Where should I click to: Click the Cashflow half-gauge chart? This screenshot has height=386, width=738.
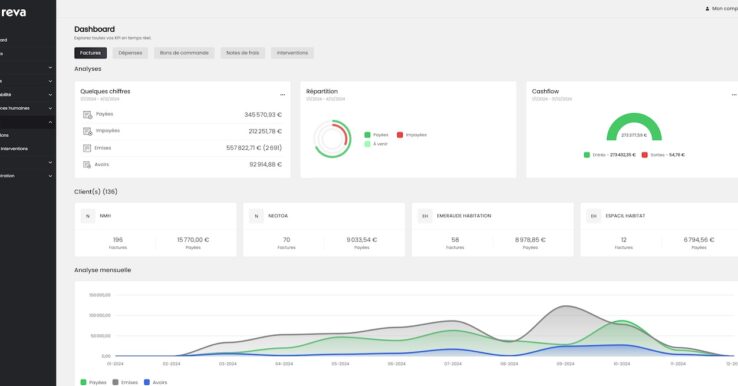(x=634, y=127)
